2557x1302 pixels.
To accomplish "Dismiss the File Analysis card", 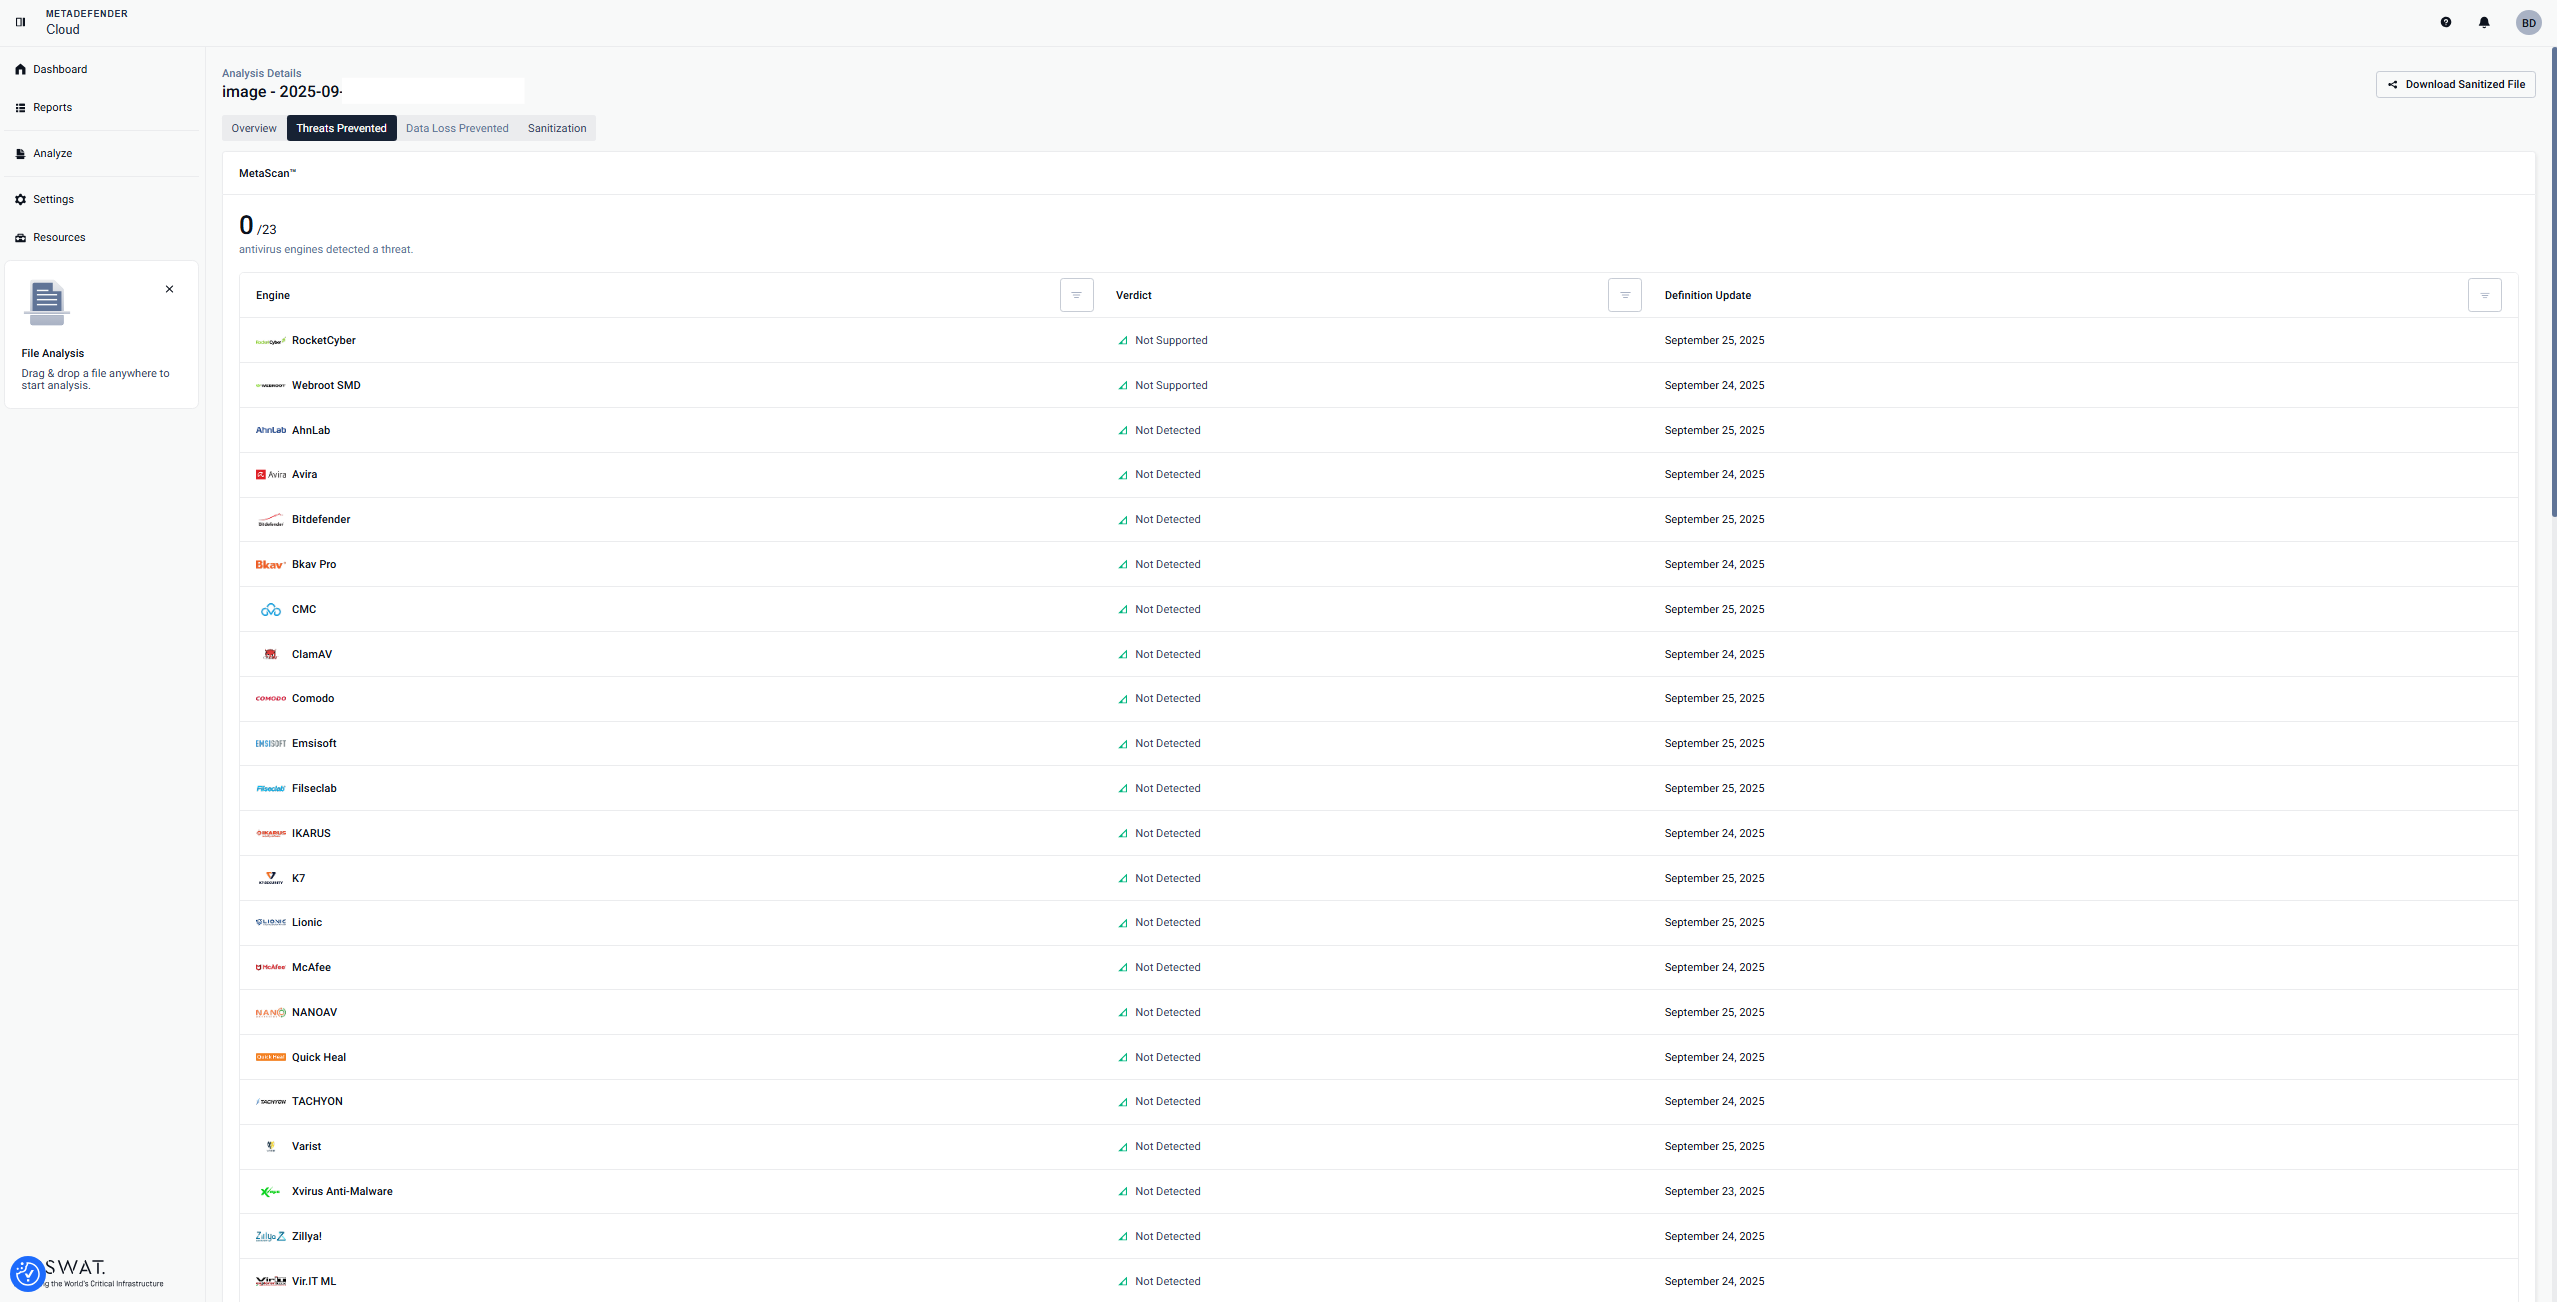I will click(169, 289).
